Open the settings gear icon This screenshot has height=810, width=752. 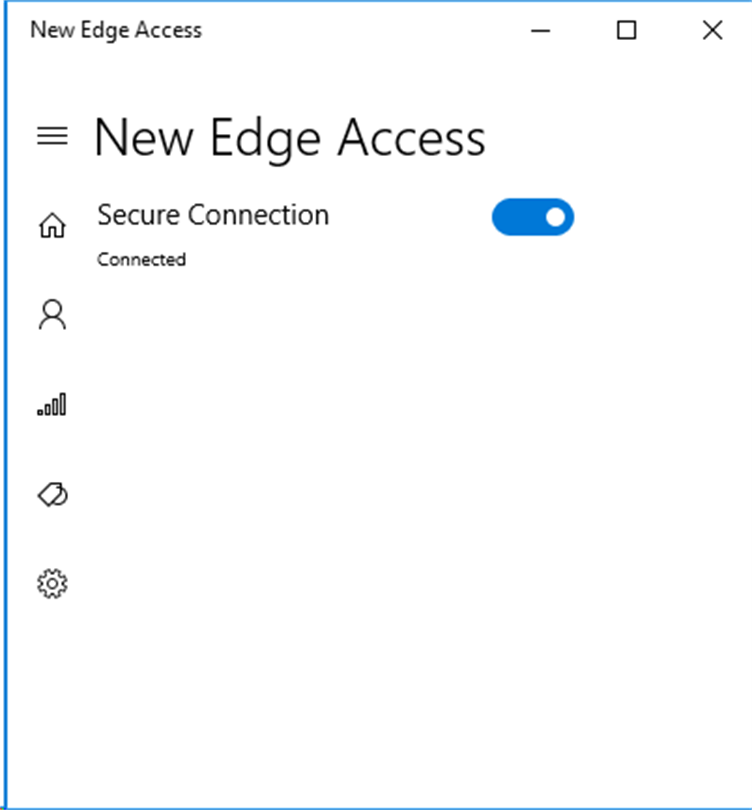point(52,583)
